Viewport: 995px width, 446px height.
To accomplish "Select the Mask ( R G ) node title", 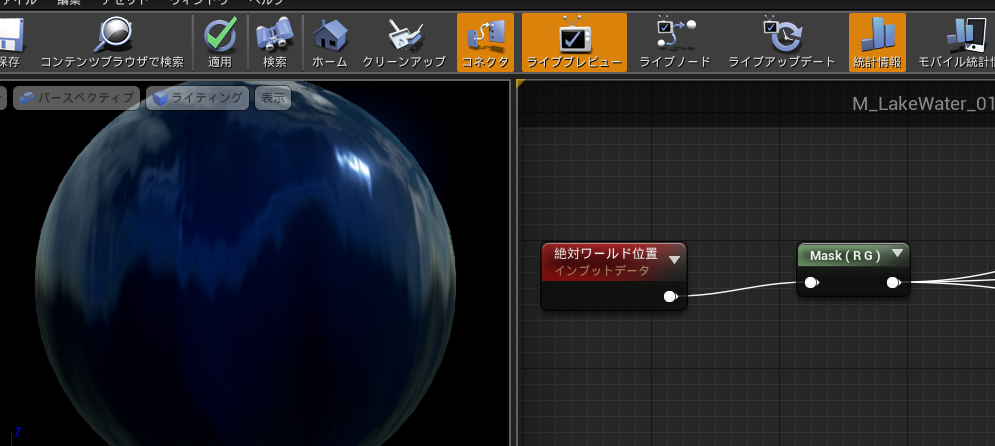I will tap(845, 256).
